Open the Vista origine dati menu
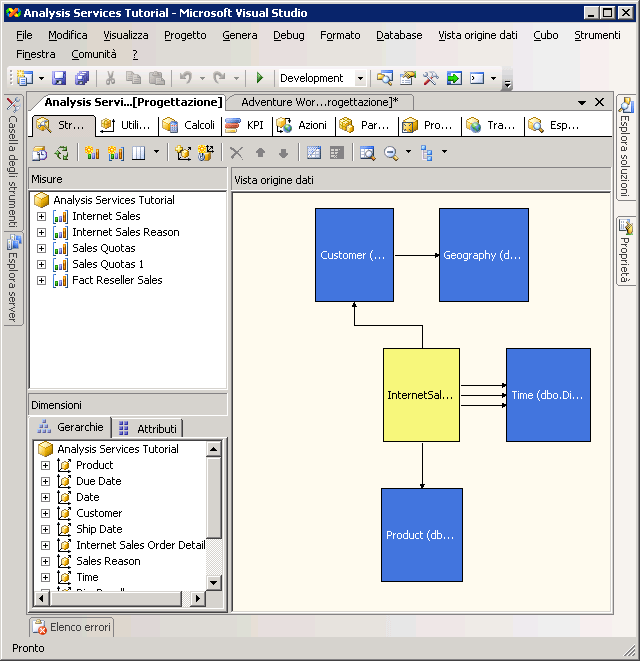640x661 pixels. point(478,35)
